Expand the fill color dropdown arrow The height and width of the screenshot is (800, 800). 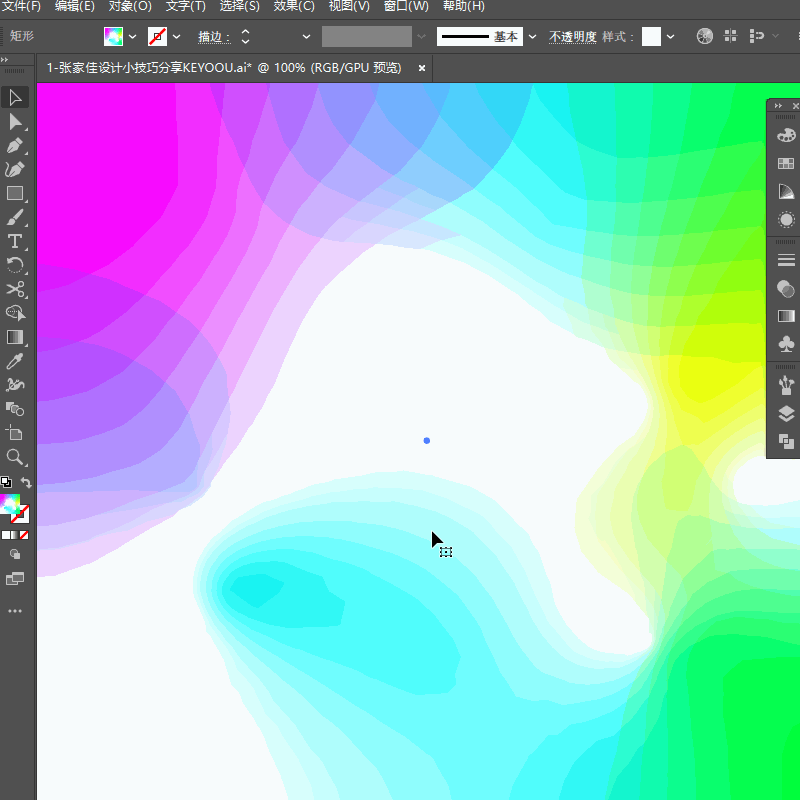tap(133, 37)
